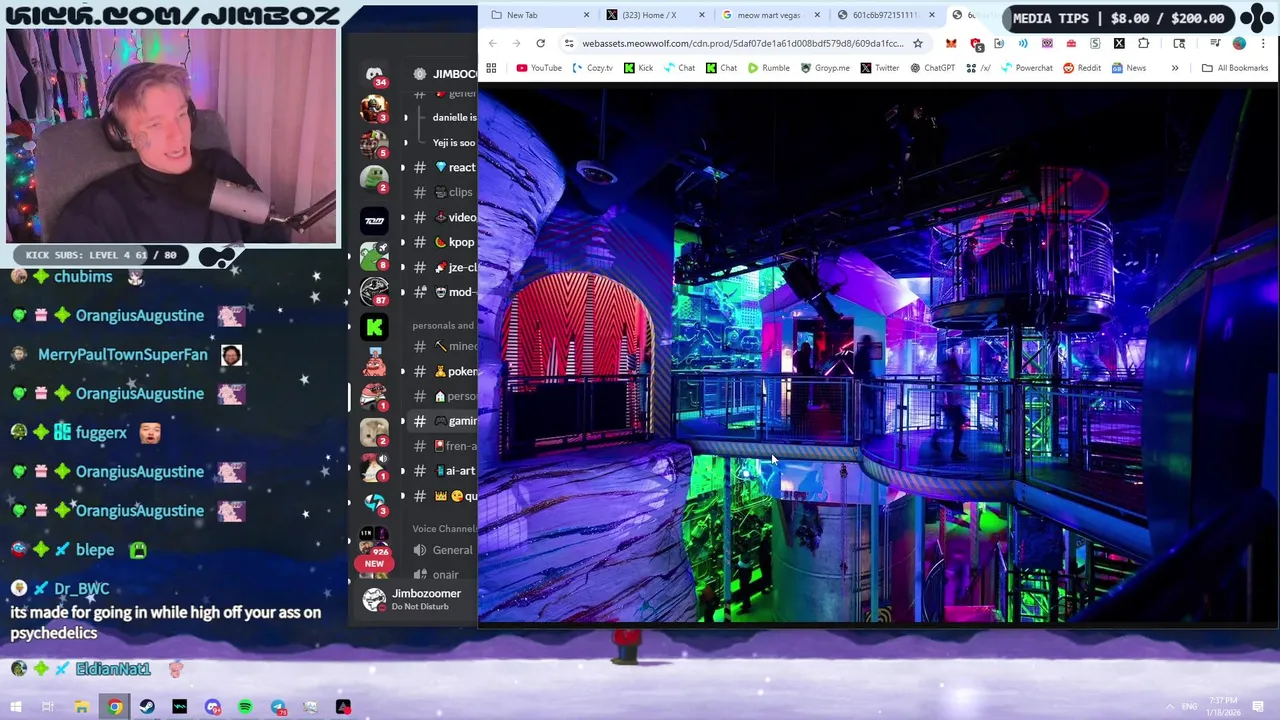Open Discord direct messages home icon
This screenshot has height=720, width=1280.
(x=374, y=77)
